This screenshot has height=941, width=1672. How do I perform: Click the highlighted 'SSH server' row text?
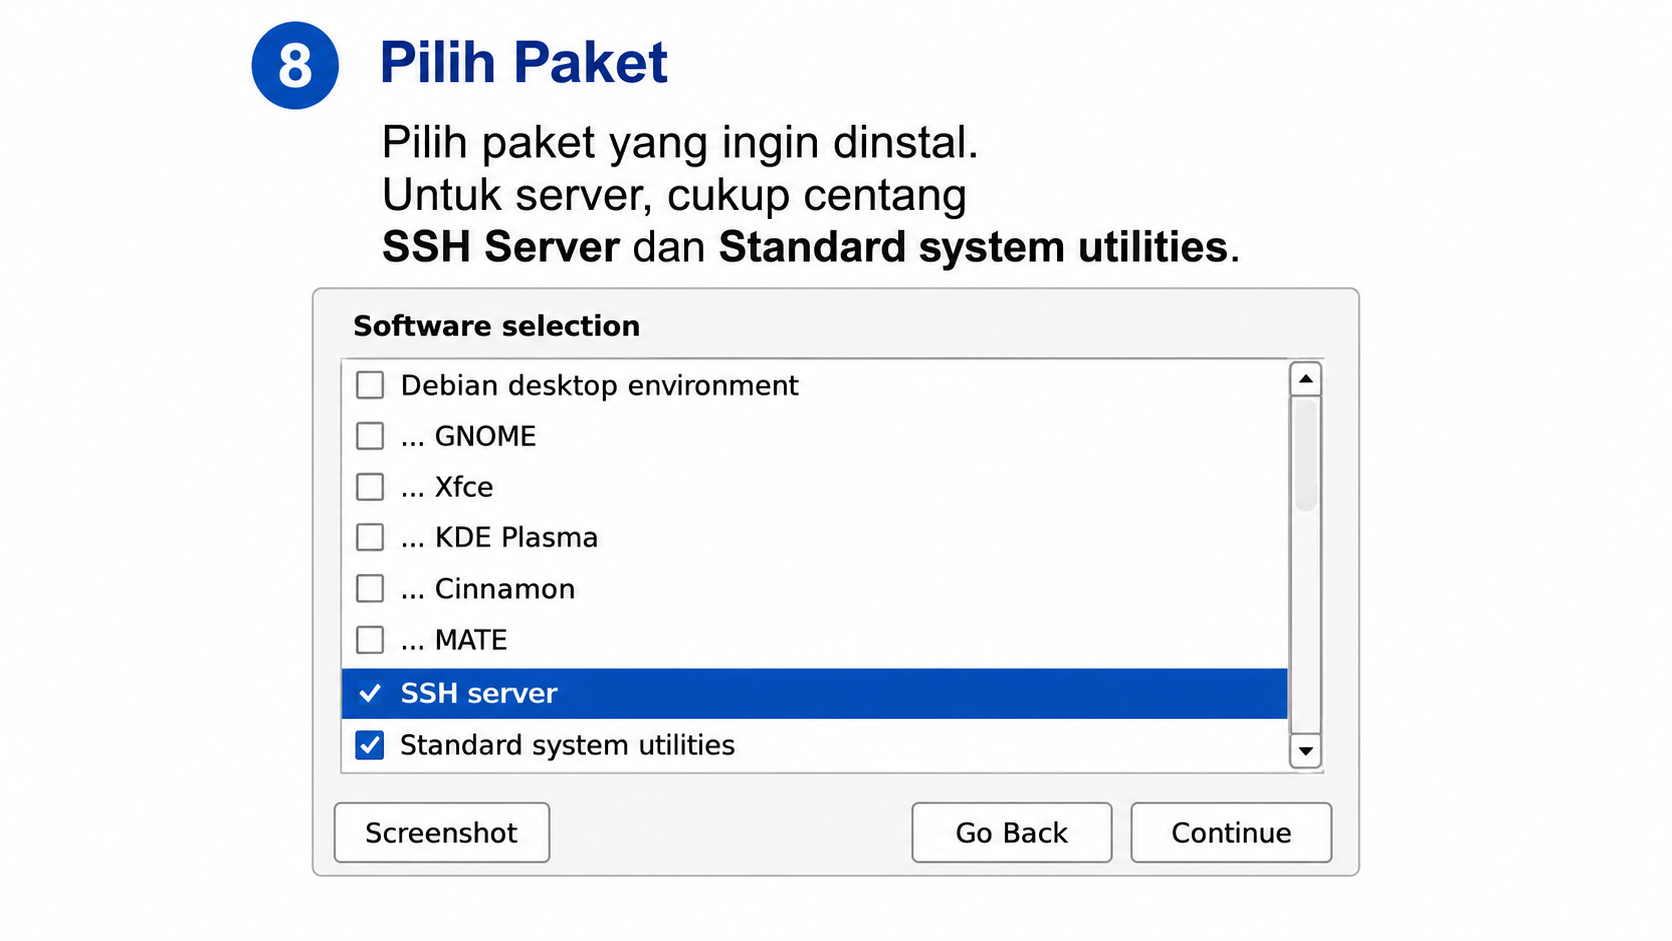479,693
